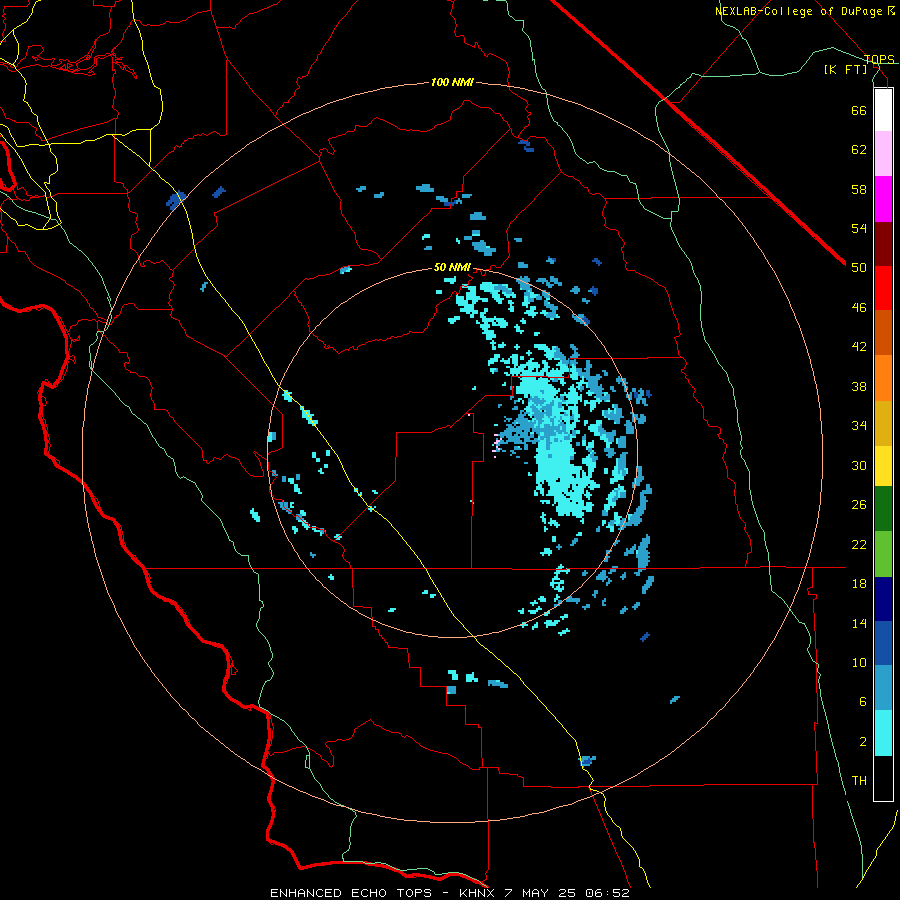Click the 2 legend value
This screenshot has width=900, height=900.
[863, 741]
